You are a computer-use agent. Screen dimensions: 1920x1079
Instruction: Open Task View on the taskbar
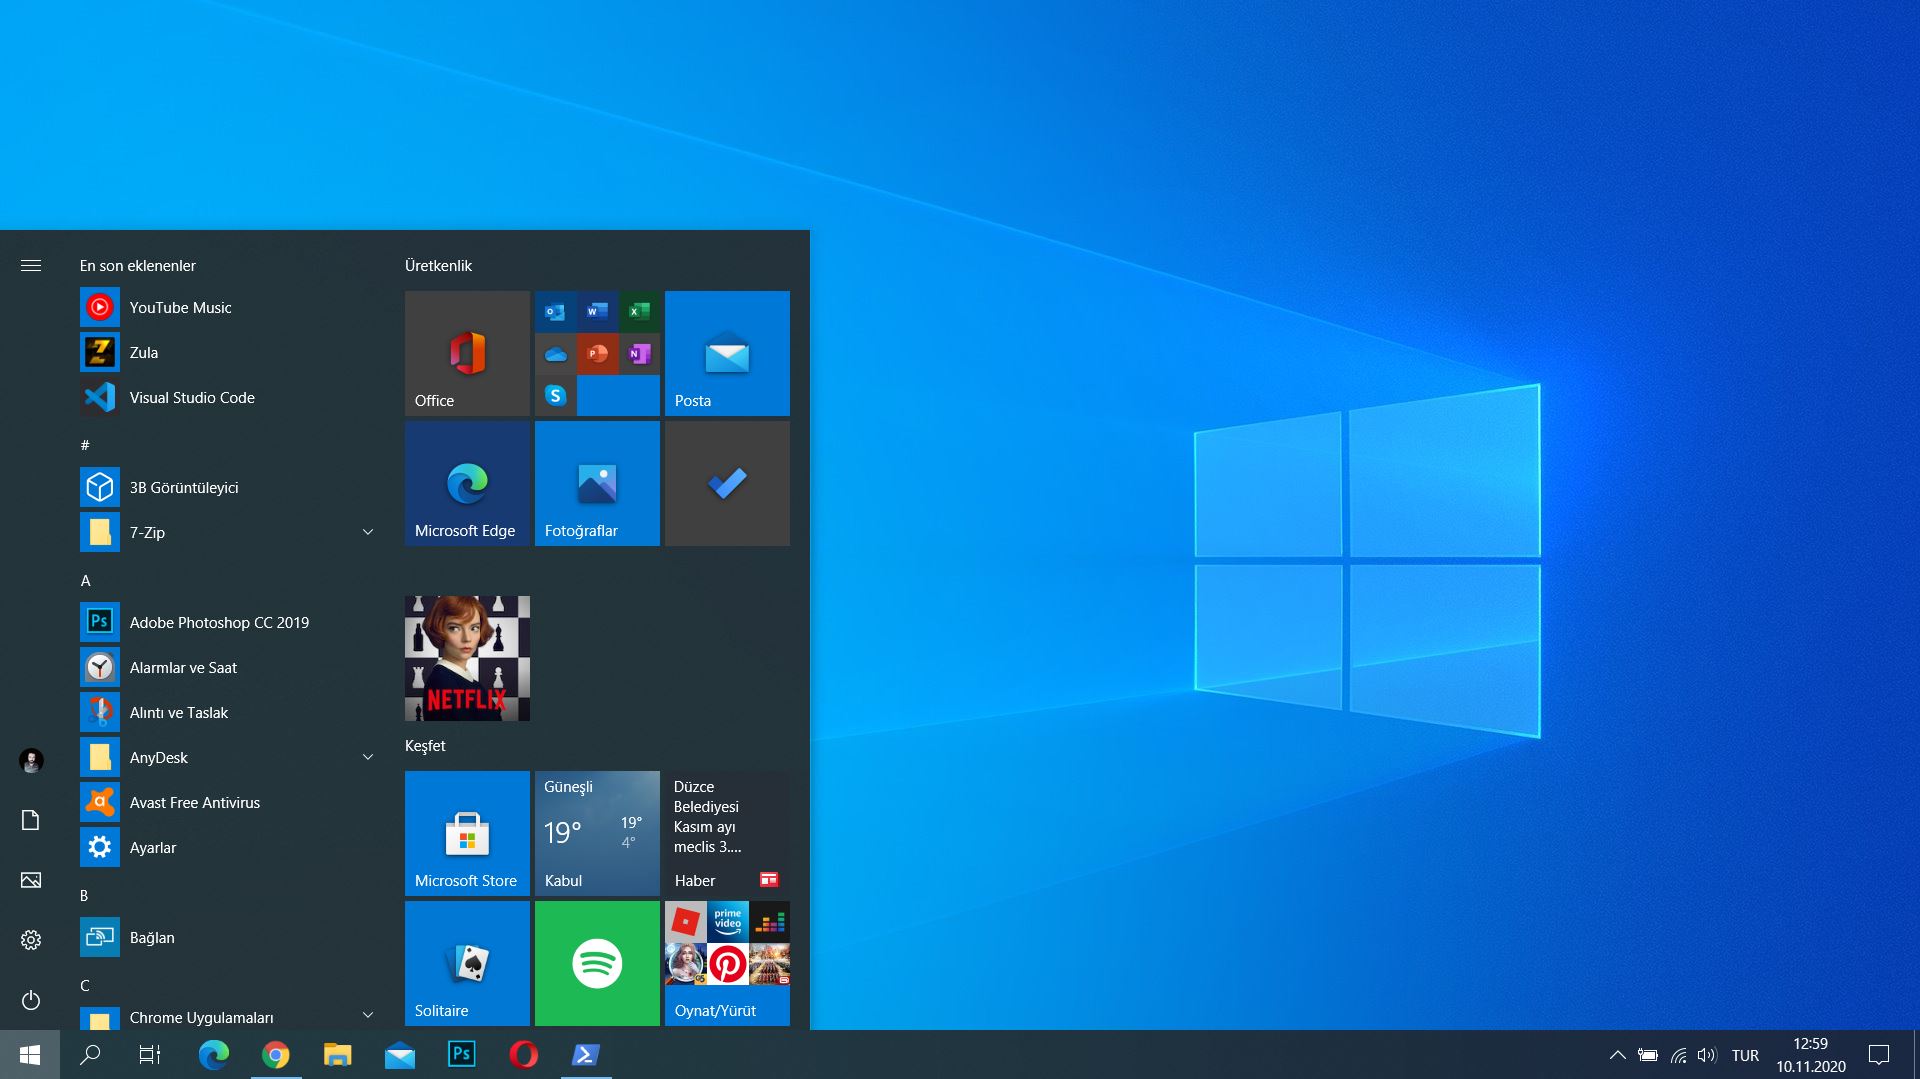click(150, 1054)
